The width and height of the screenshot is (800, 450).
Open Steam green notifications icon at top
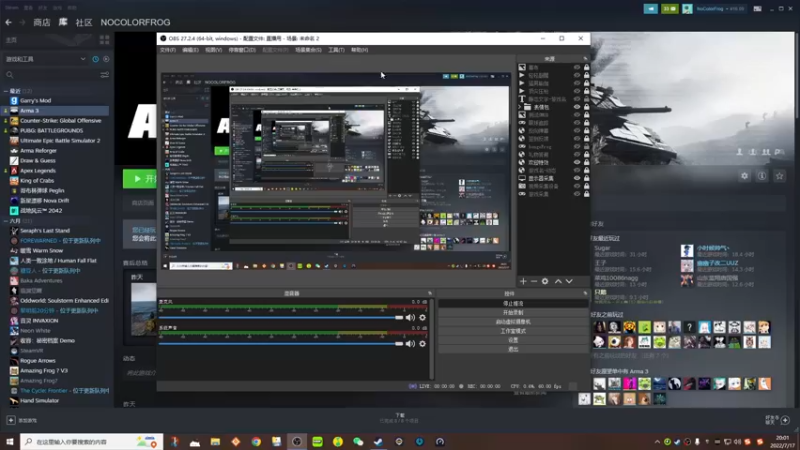[669, 9]
